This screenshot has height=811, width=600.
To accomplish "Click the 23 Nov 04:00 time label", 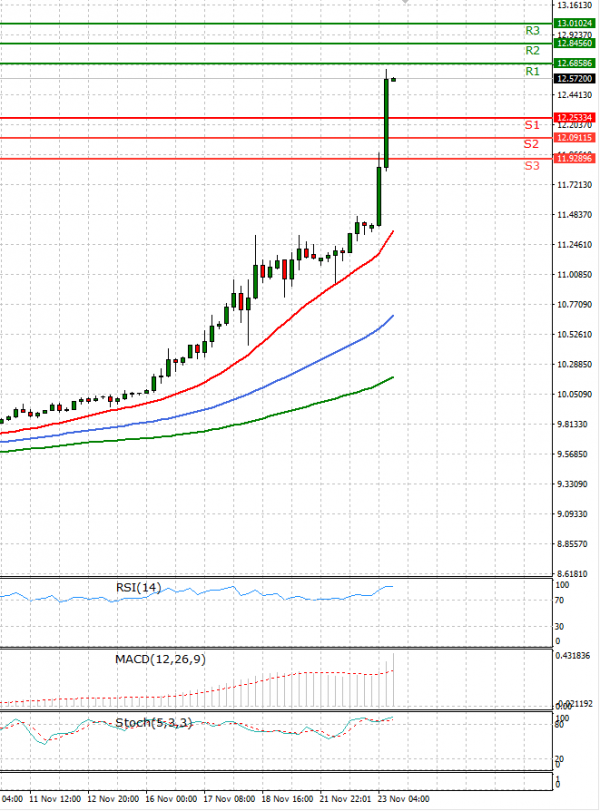I will pos(403,799).
